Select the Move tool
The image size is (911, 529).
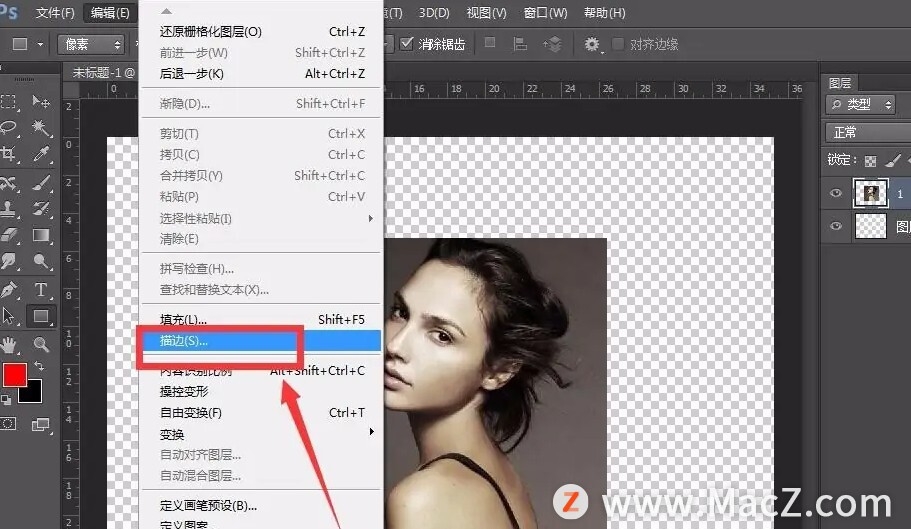coord(41,102)
